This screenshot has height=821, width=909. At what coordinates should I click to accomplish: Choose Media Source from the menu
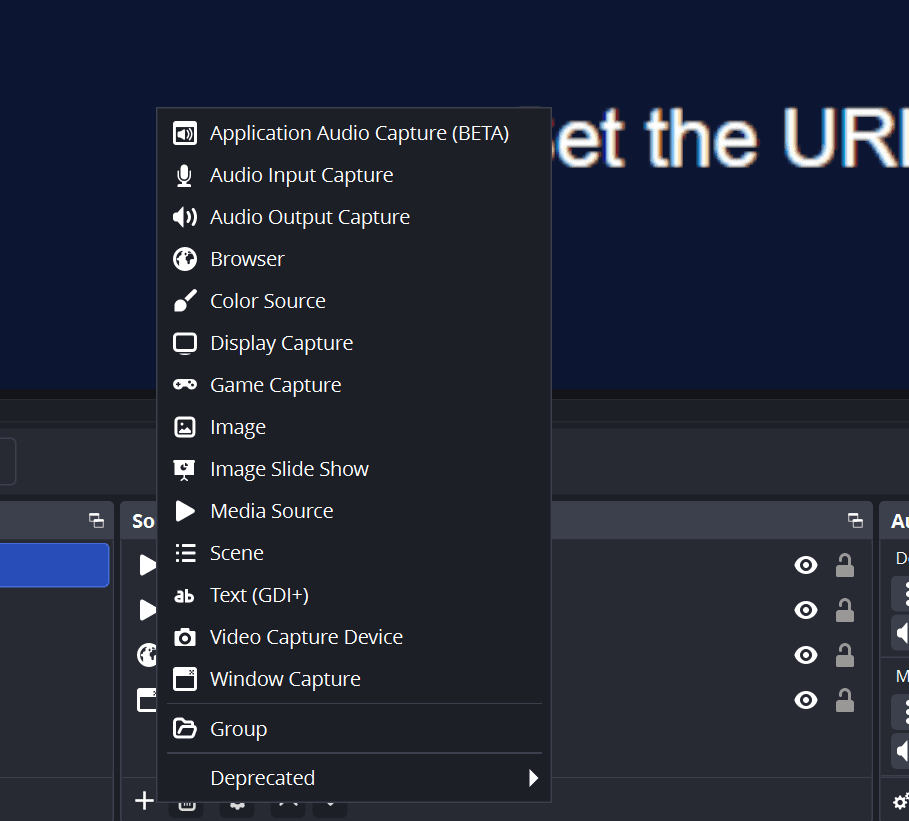(271, 511)
